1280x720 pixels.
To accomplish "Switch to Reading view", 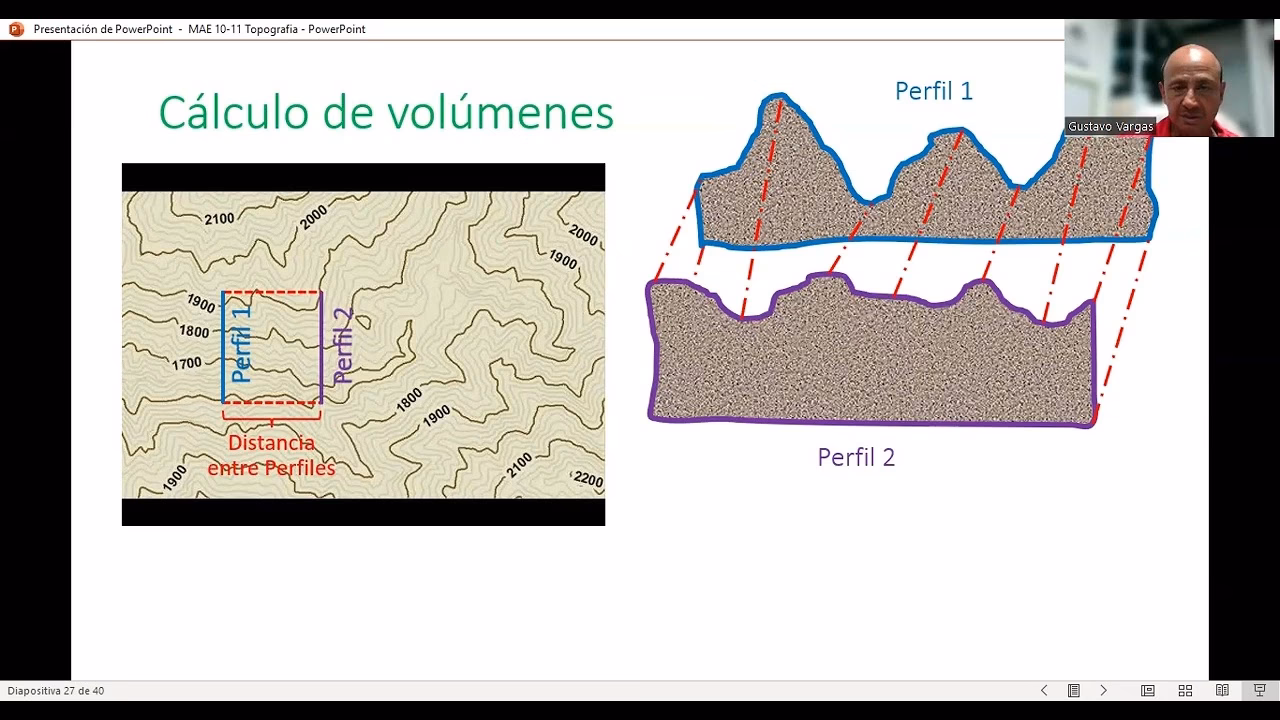I will 1222,690.
